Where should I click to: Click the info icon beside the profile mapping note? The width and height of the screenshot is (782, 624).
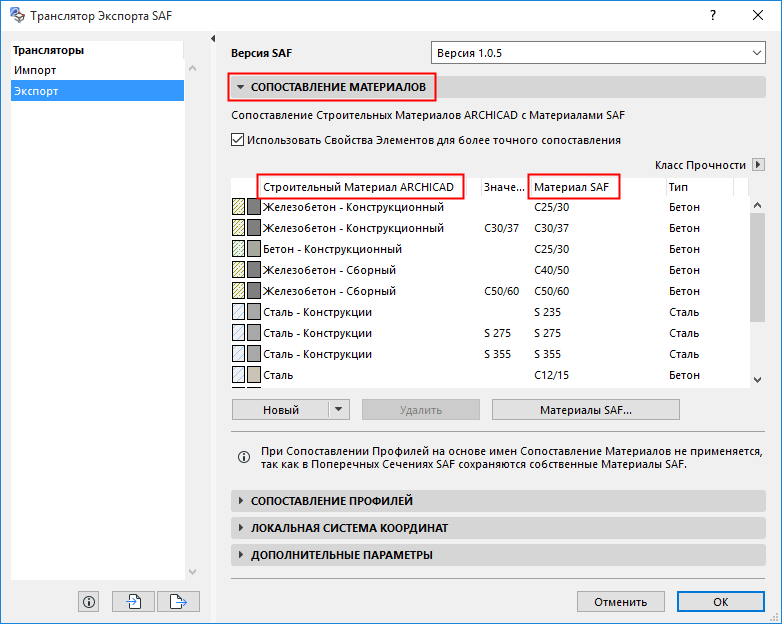[244, 457]
